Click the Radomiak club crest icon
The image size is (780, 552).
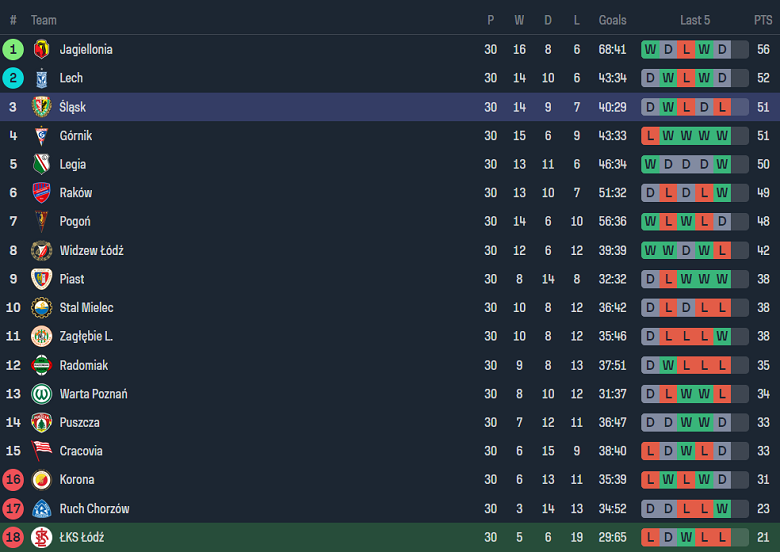pyautogui.click(x=41, y=365)
